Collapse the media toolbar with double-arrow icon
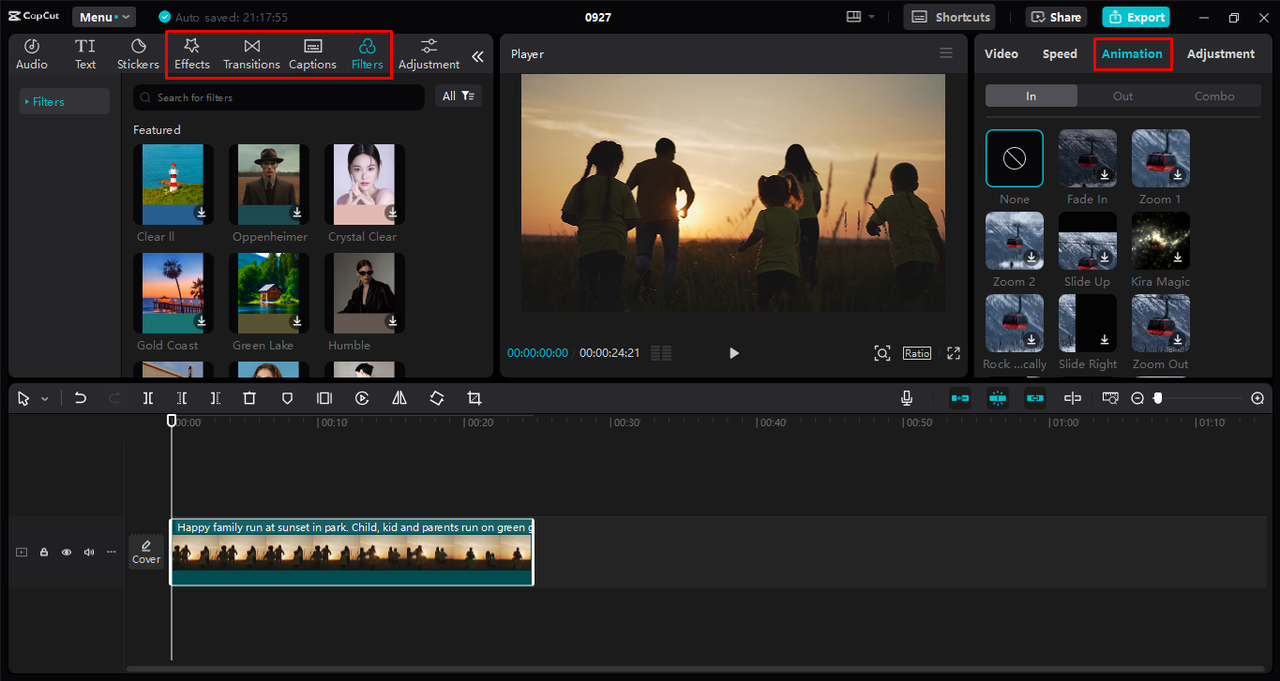The image size is (1280, 681). click(477, 57)
